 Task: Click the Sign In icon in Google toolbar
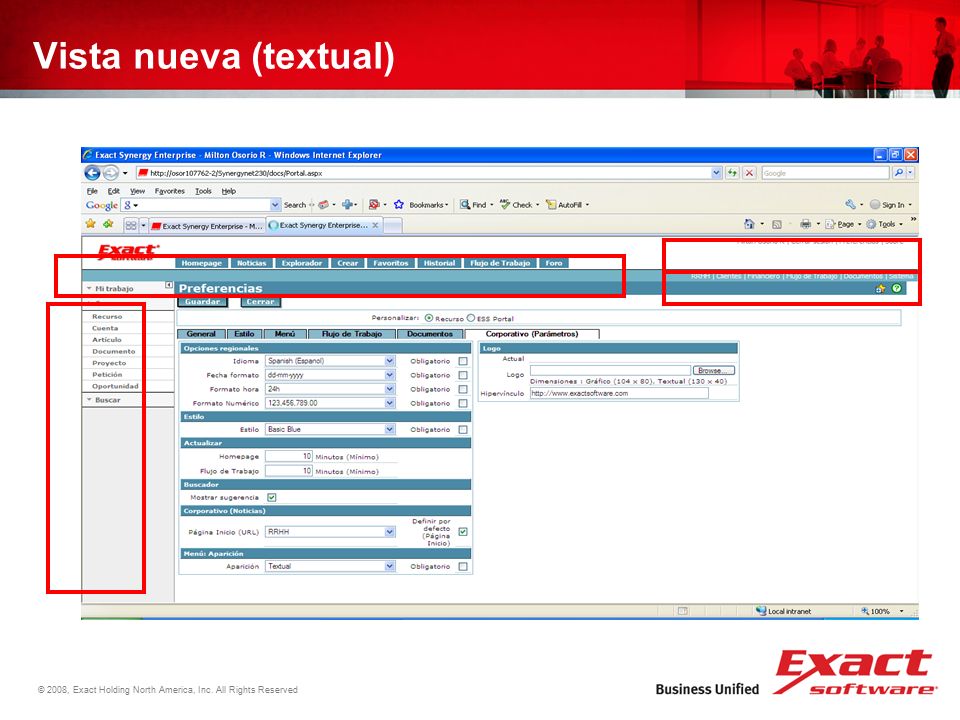pos(875,204)
